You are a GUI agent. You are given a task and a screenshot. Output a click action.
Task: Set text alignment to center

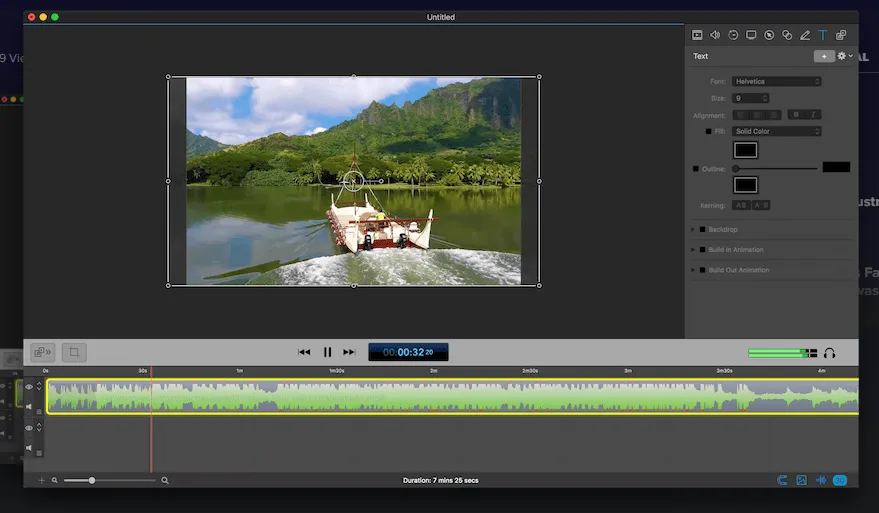tap(757, 115)
